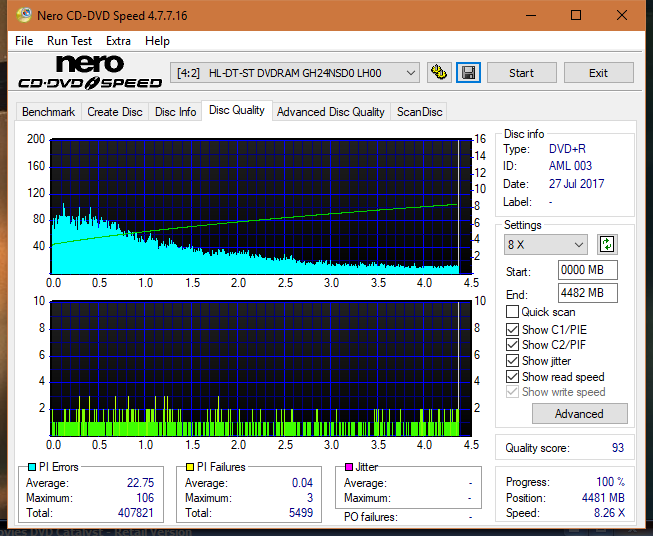This screenshot has height=536, width=653.
Task: Enable the Quick scan checkbox
Action: pos(512,312)
